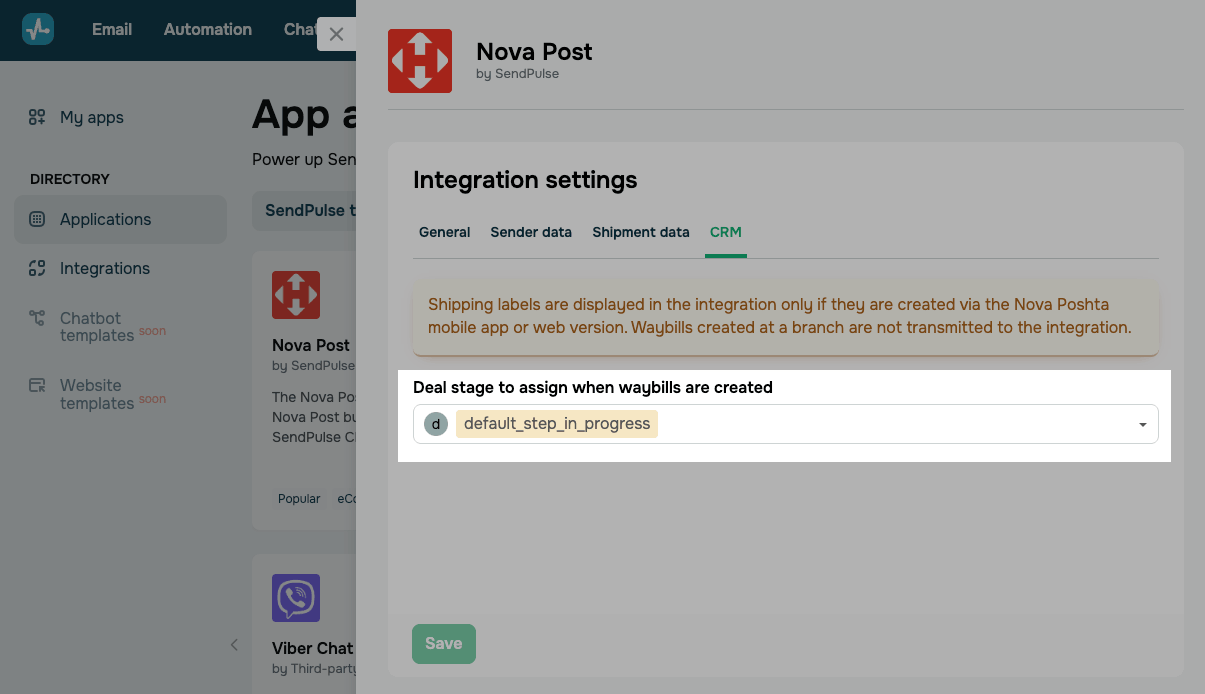Click the dropdown caret arrow
Viewport: 1205px width, 694px height.
1142,425
